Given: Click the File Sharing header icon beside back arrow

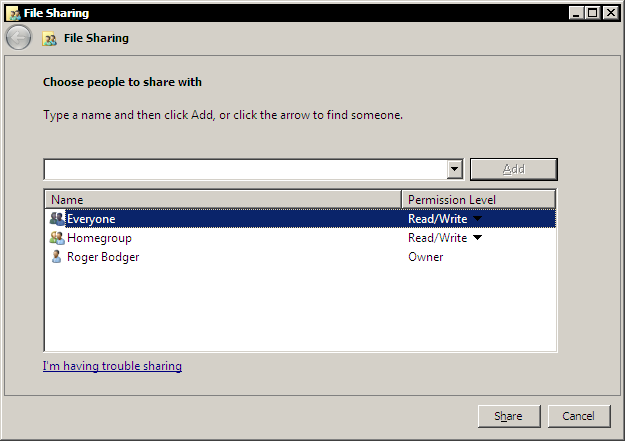Looking at the screenshot, I should (x=49, y=39).
